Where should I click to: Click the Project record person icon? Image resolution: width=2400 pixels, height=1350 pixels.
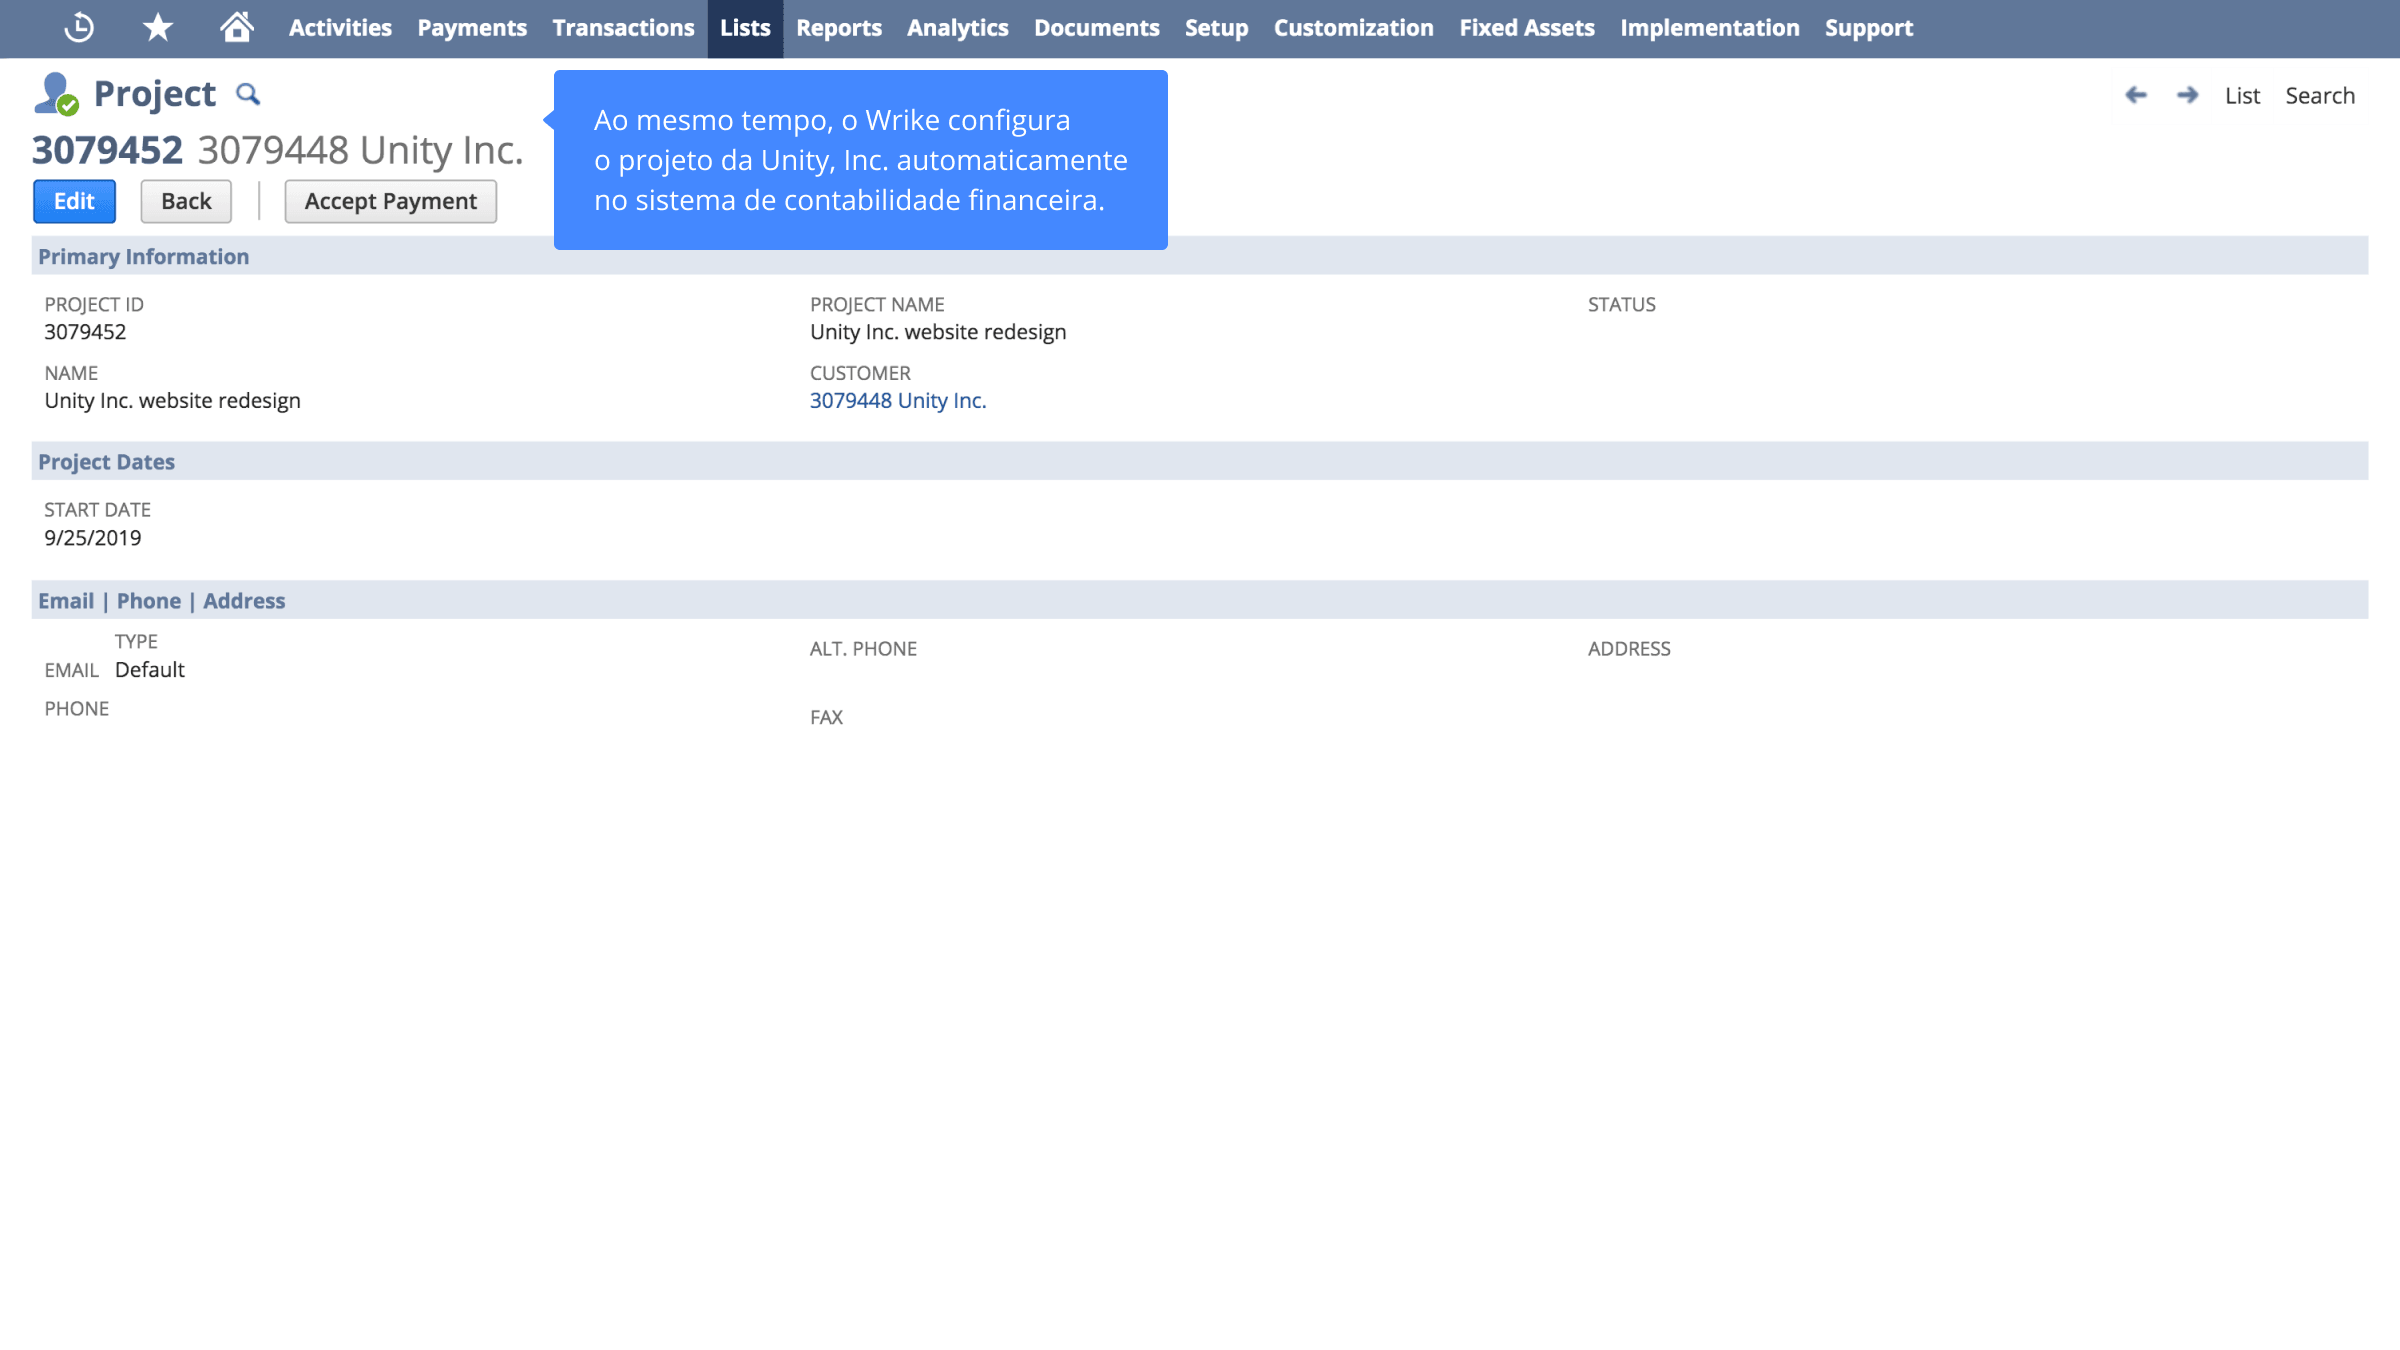(56, 94)
